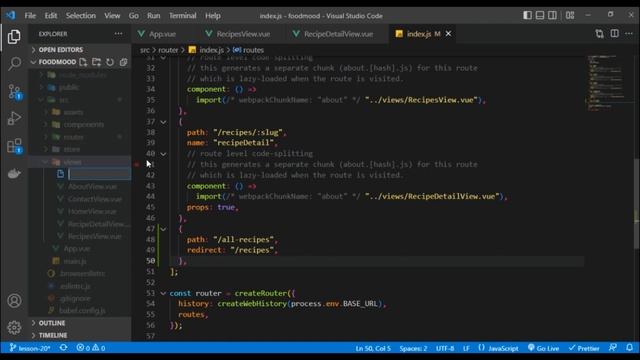This screenshot has width=640, height=360.
Task: Change JavaScript language mode
Action: point(498,348)
